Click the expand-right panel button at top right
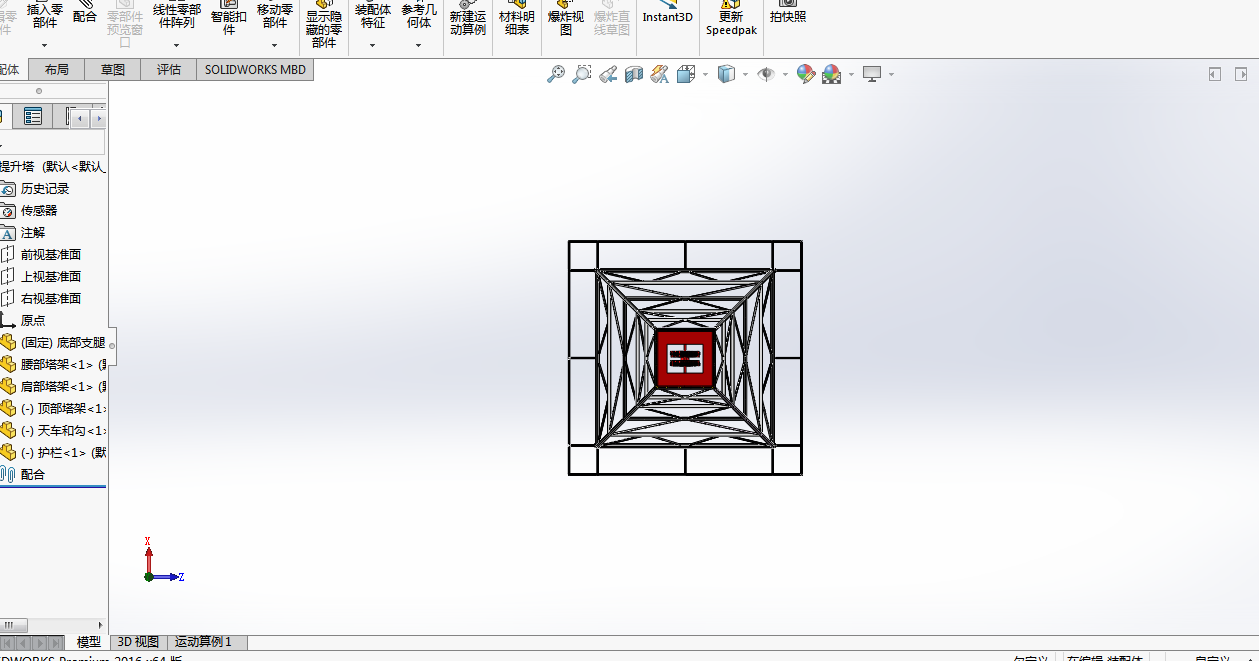Screen dimensions: 1259x661 coord(1241,74)
